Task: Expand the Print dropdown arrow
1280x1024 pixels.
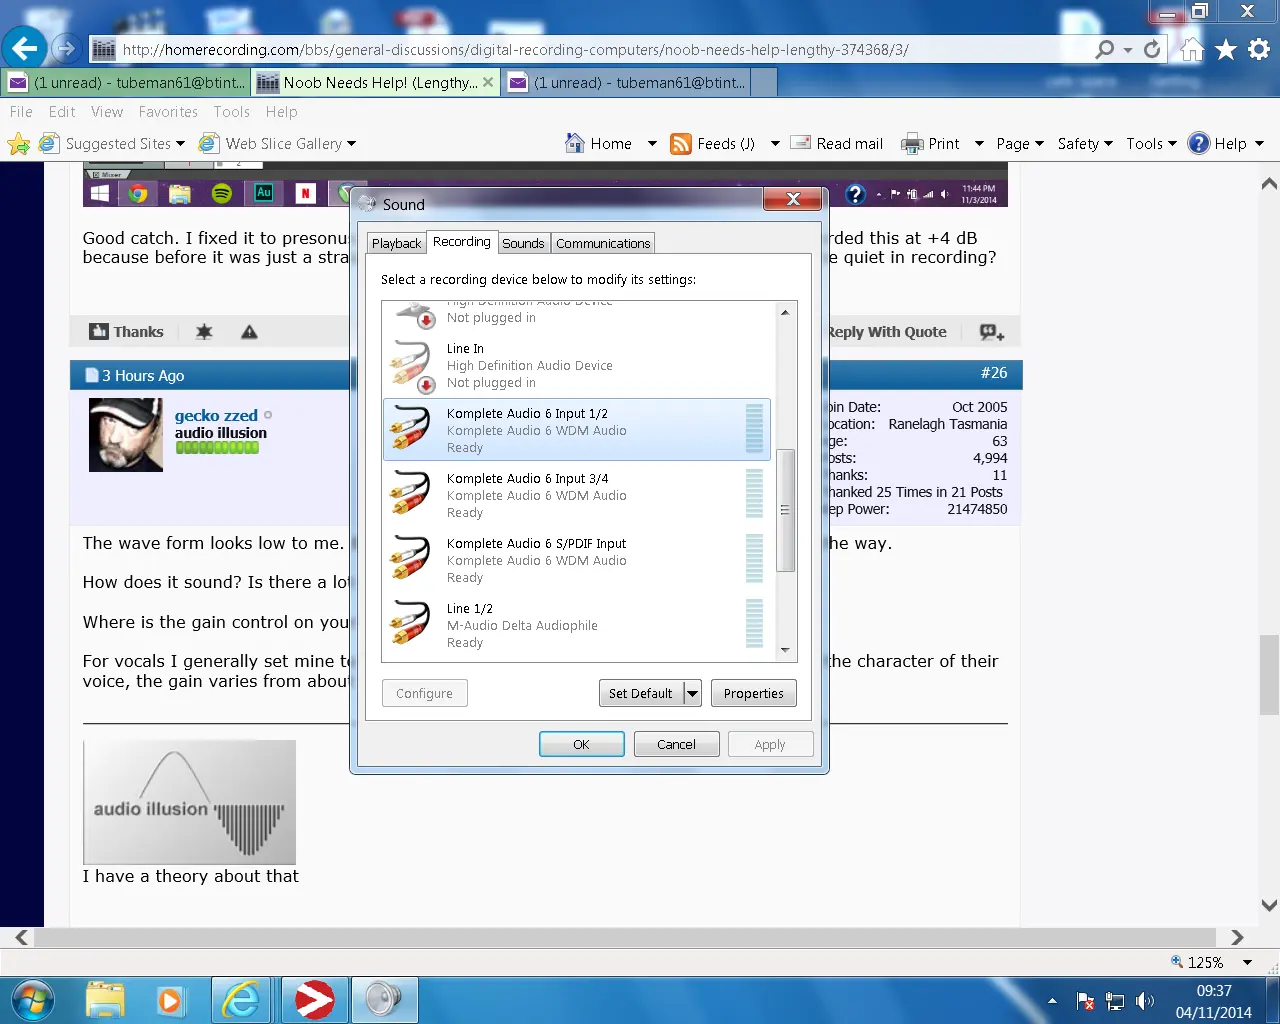Action: pos(979,144)
